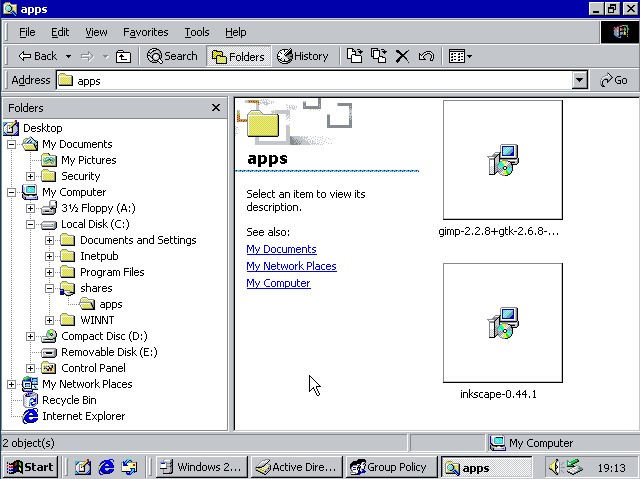Click the Undo toolbar icon

tap(426, 56)
